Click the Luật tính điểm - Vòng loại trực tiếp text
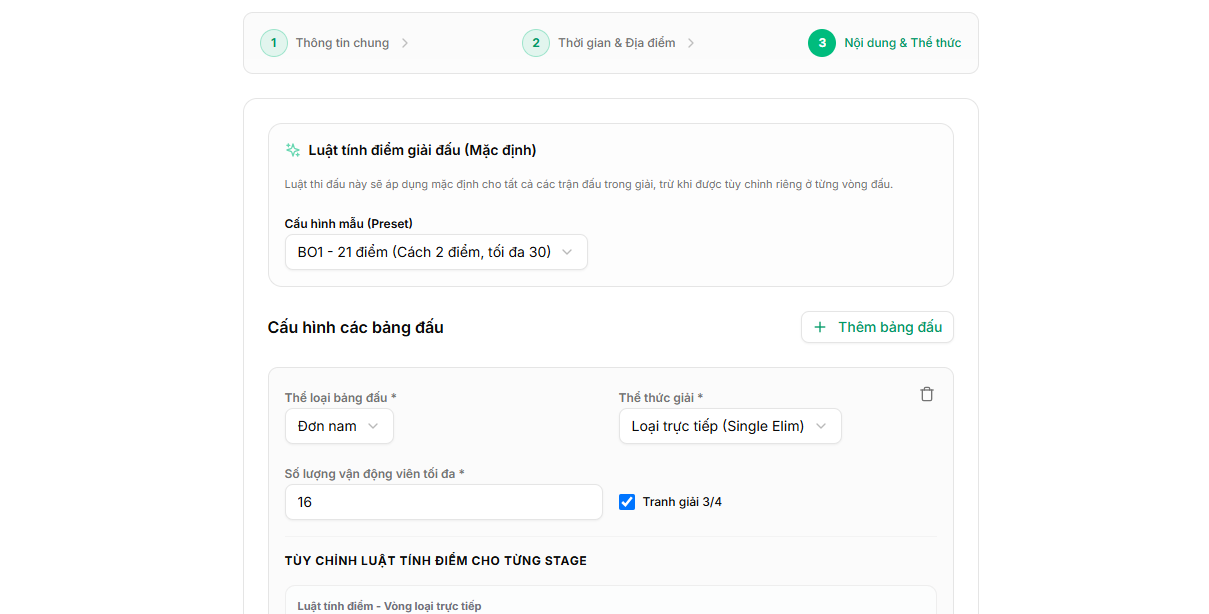The height and width of the screenshot is (614, 1209). pyautogui.click(x=389, y=606)
